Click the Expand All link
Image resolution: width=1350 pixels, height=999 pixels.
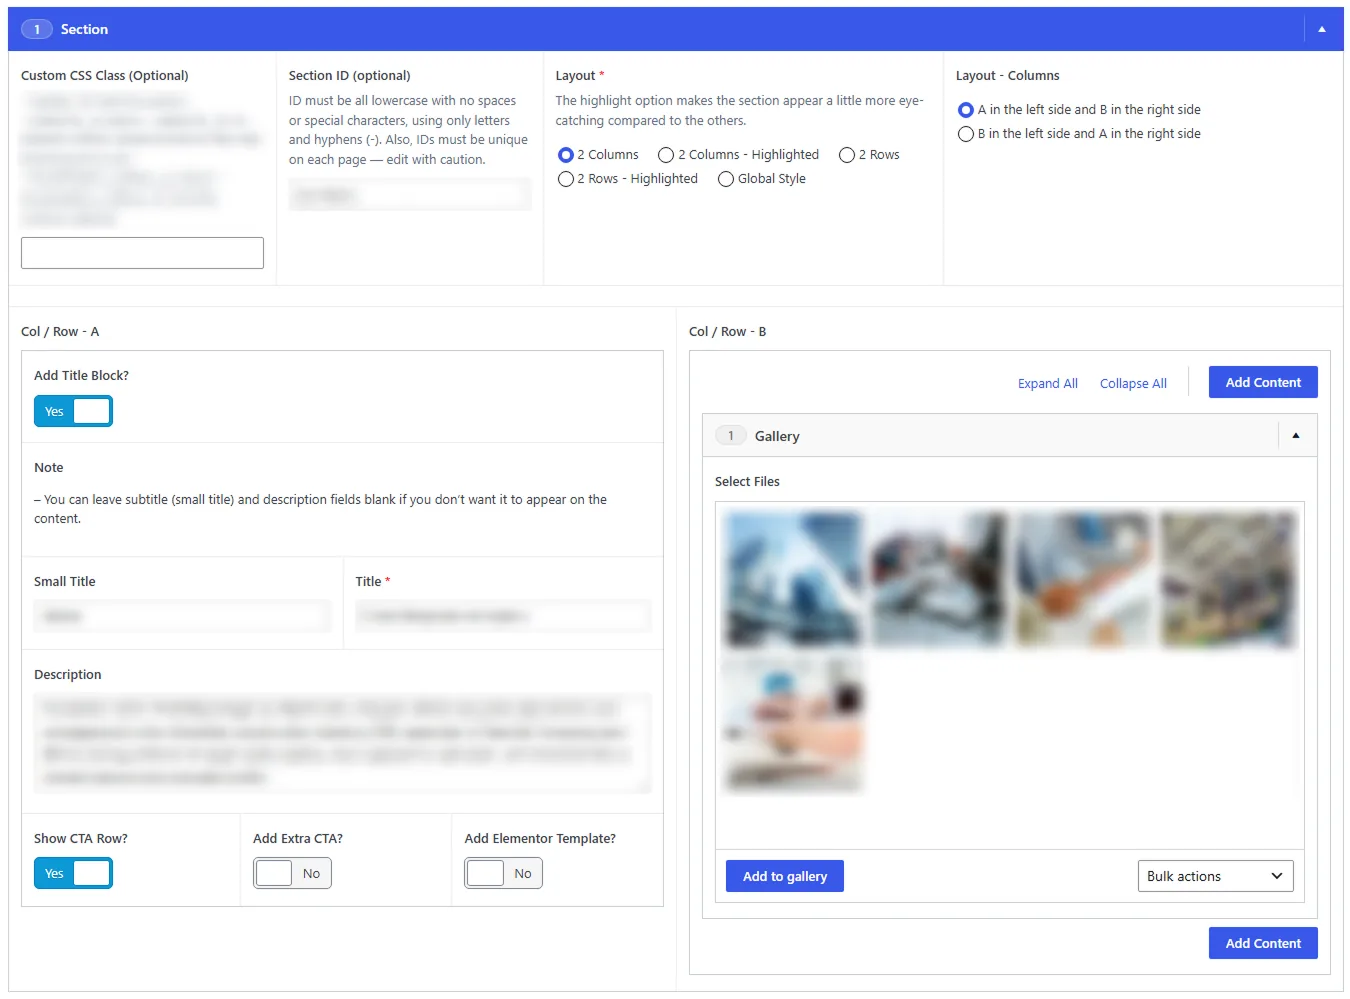click(1047, 383)
